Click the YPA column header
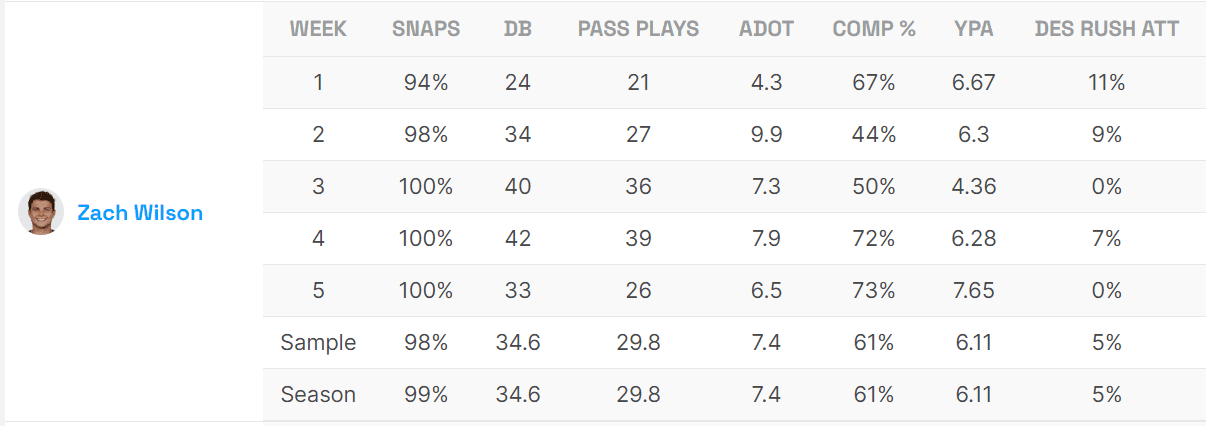 974,29
